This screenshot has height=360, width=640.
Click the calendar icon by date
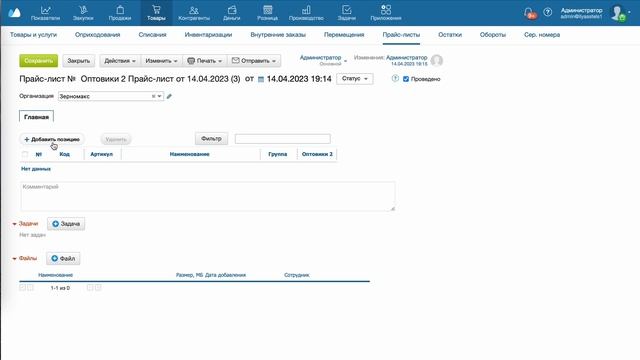click(x=261, y=79)
